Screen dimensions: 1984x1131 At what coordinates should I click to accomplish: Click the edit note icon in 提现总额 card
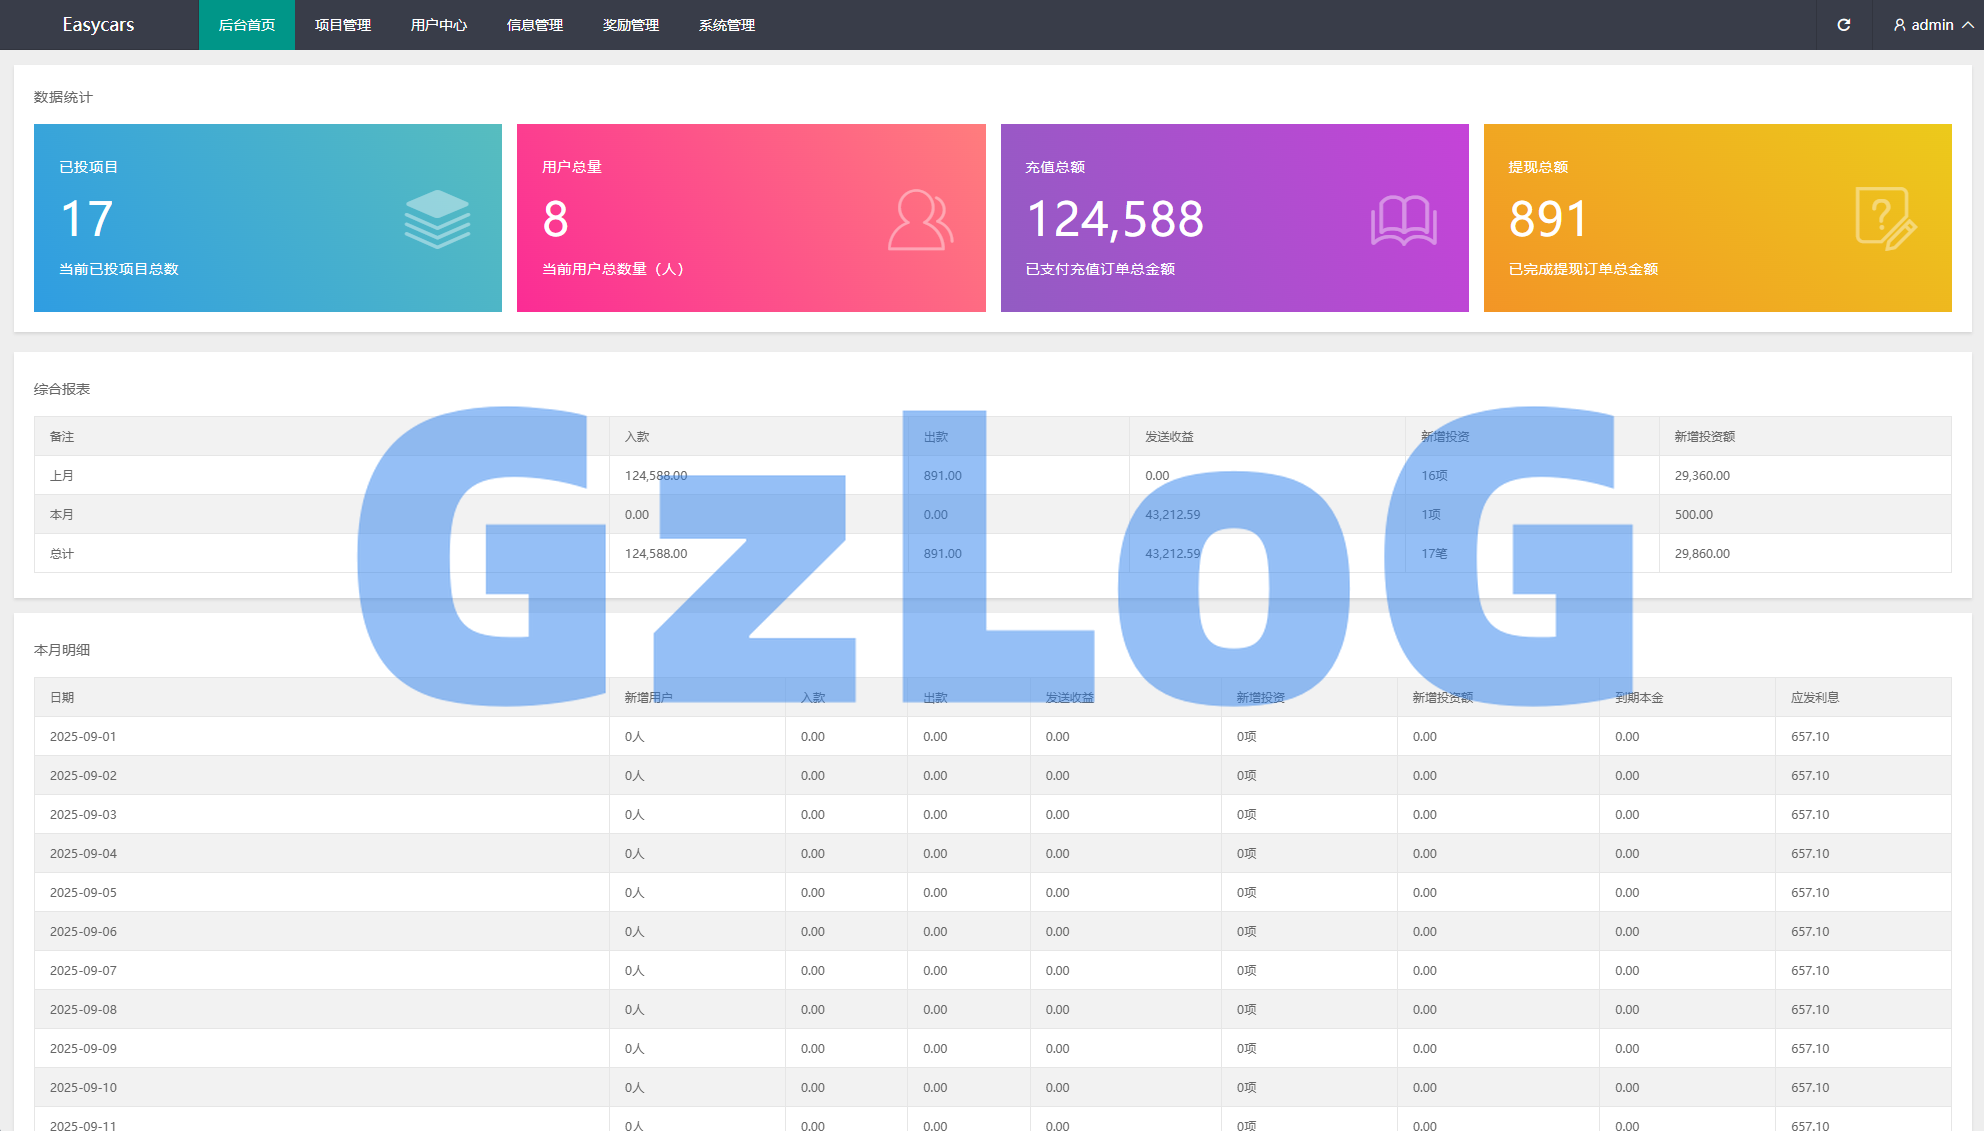click(x=1885, y=218)
